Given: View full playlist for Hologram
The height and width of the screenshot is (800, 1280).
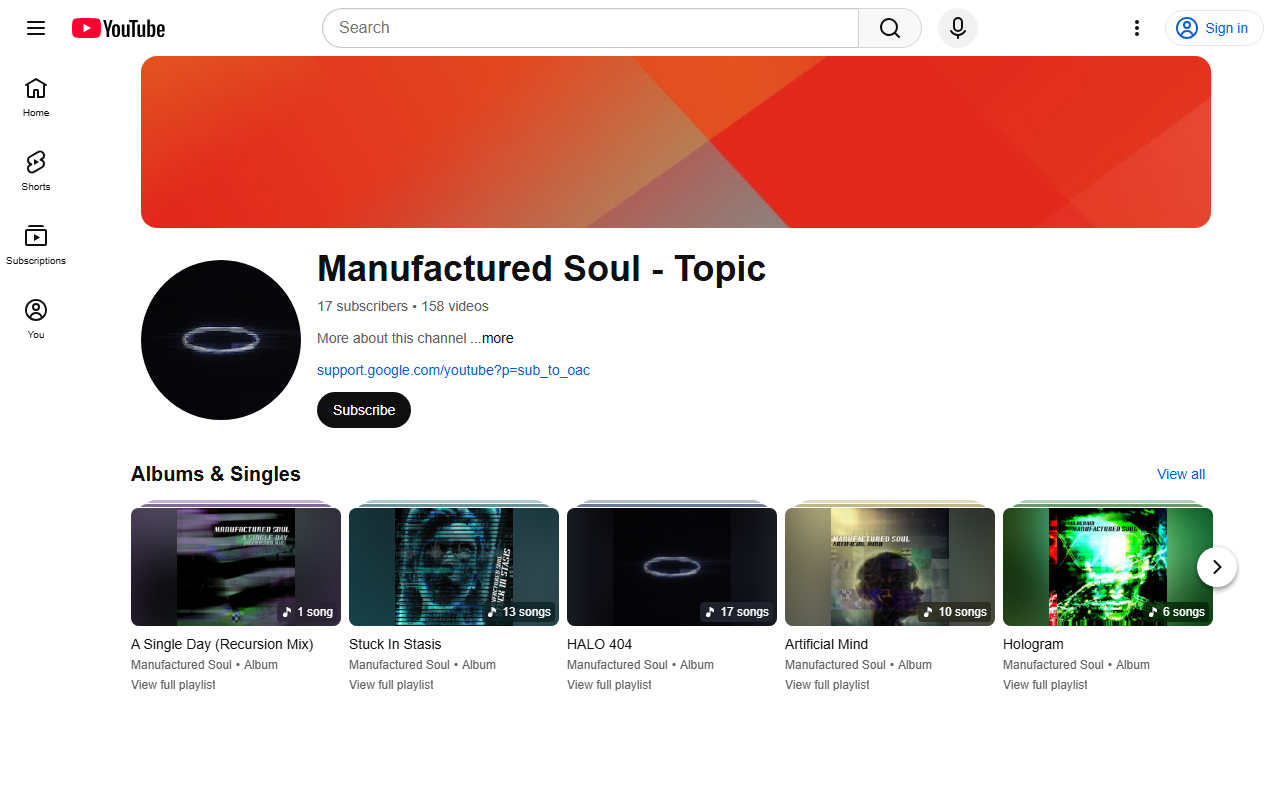Looking at the screenshot, I should click(x=1045, y=685).
